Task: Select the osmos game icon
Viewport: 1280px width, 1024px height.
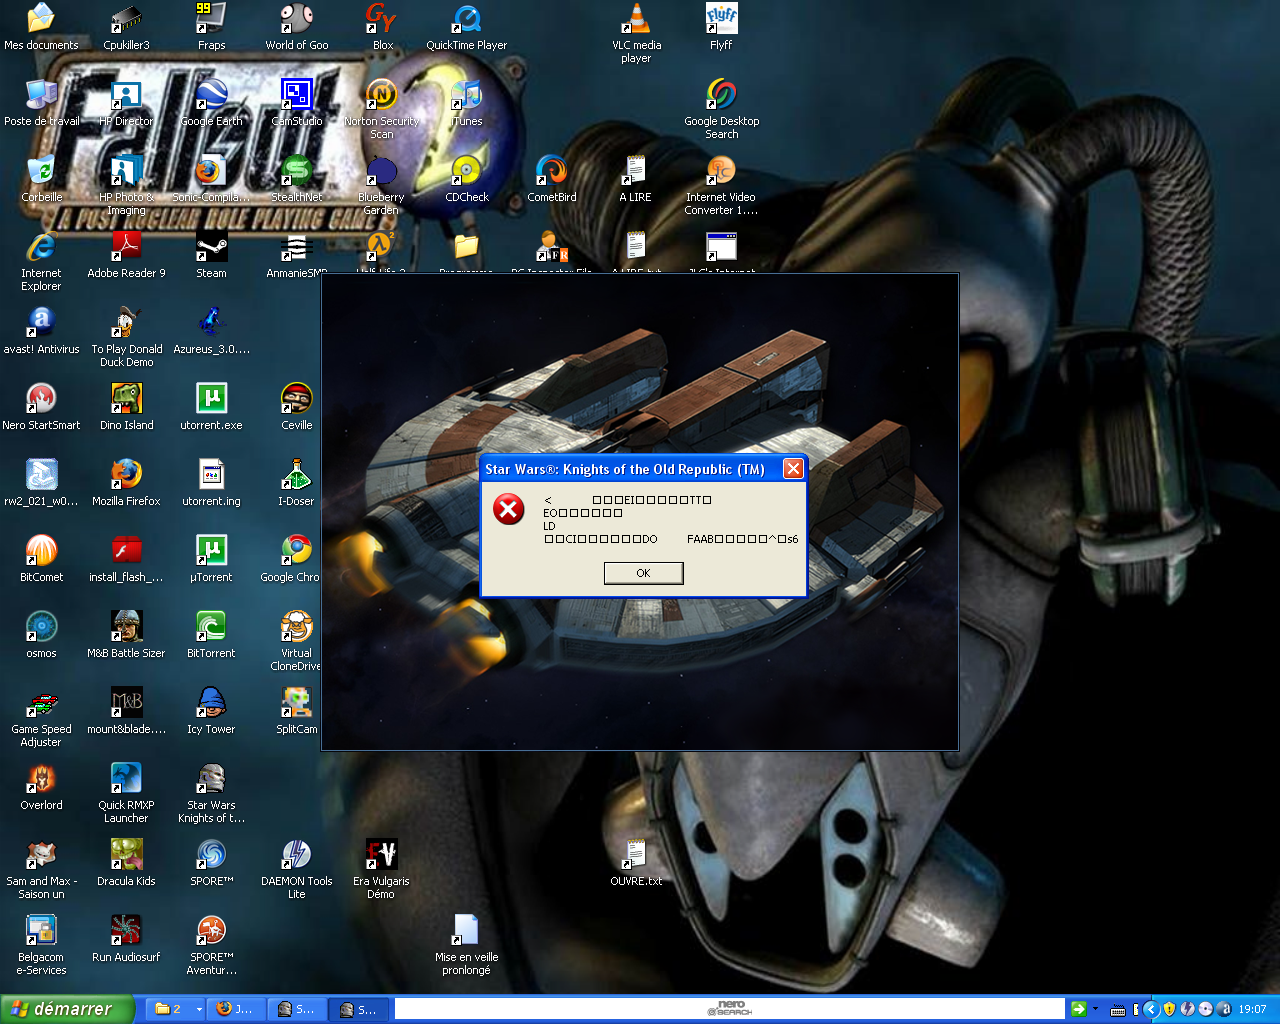Action: pyautogui.click(x=41, y=635)
